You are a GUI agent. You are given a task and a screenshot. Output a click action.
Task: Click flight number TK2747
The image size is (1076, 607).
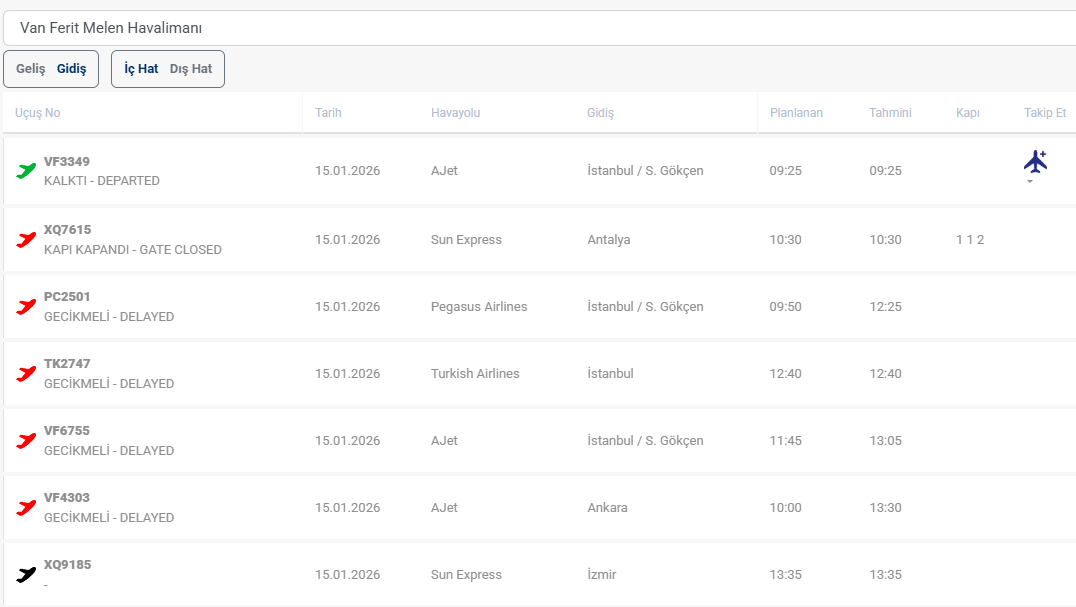[x=67, y=364]
